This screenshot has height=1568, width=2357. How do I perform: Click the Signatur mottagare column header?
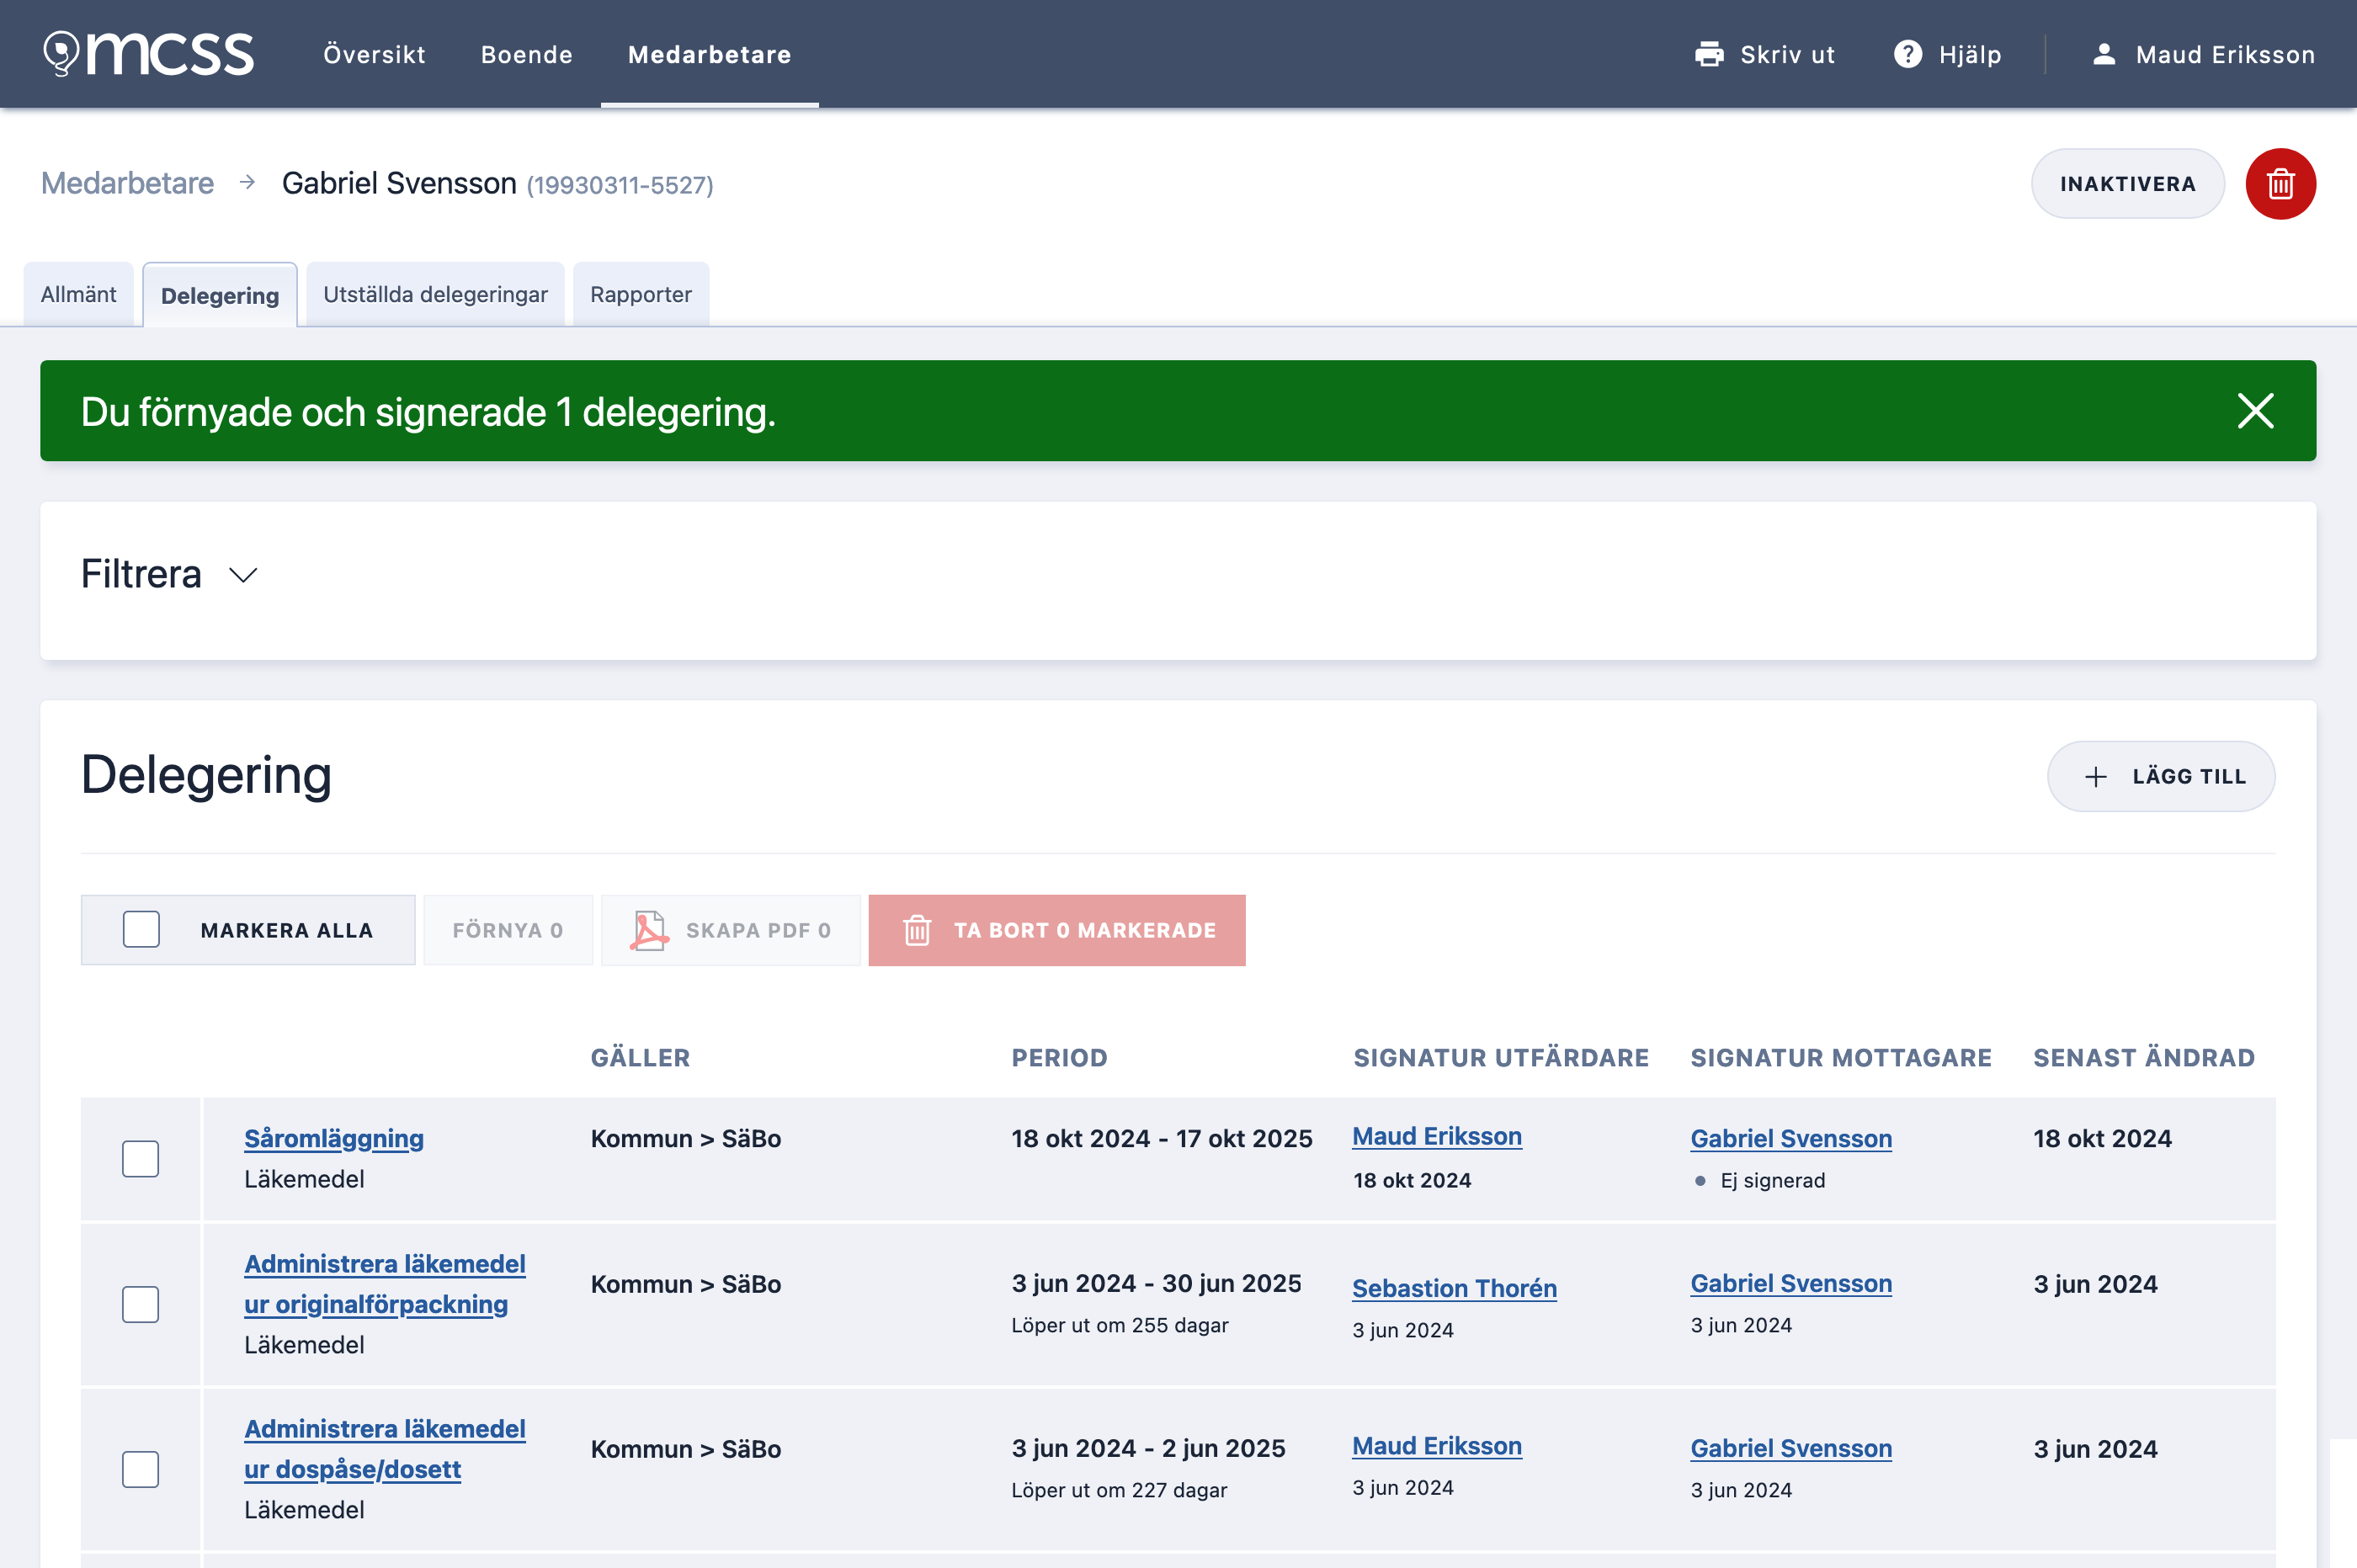point(1841,1058)
